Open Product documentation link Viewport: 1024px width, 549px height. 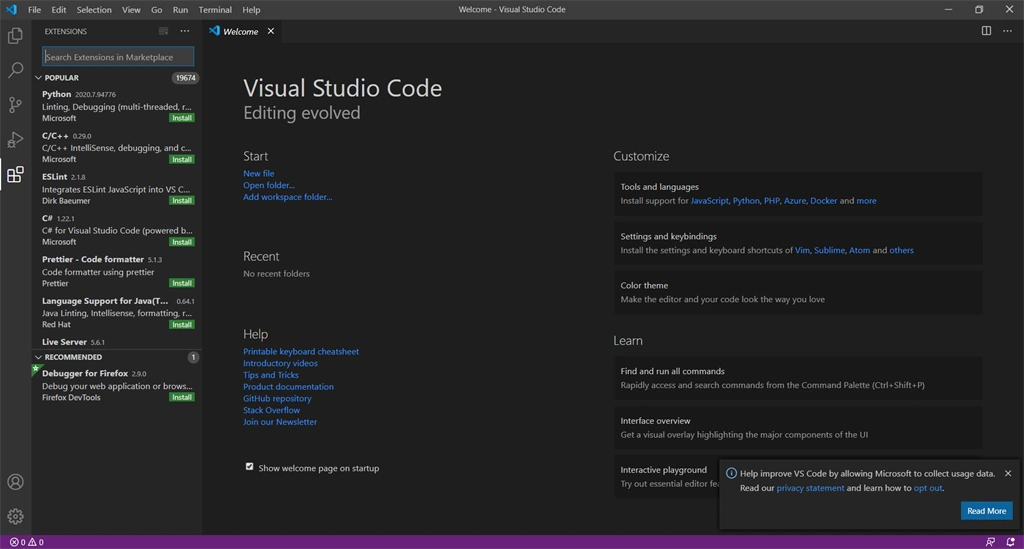click(288, 386)
